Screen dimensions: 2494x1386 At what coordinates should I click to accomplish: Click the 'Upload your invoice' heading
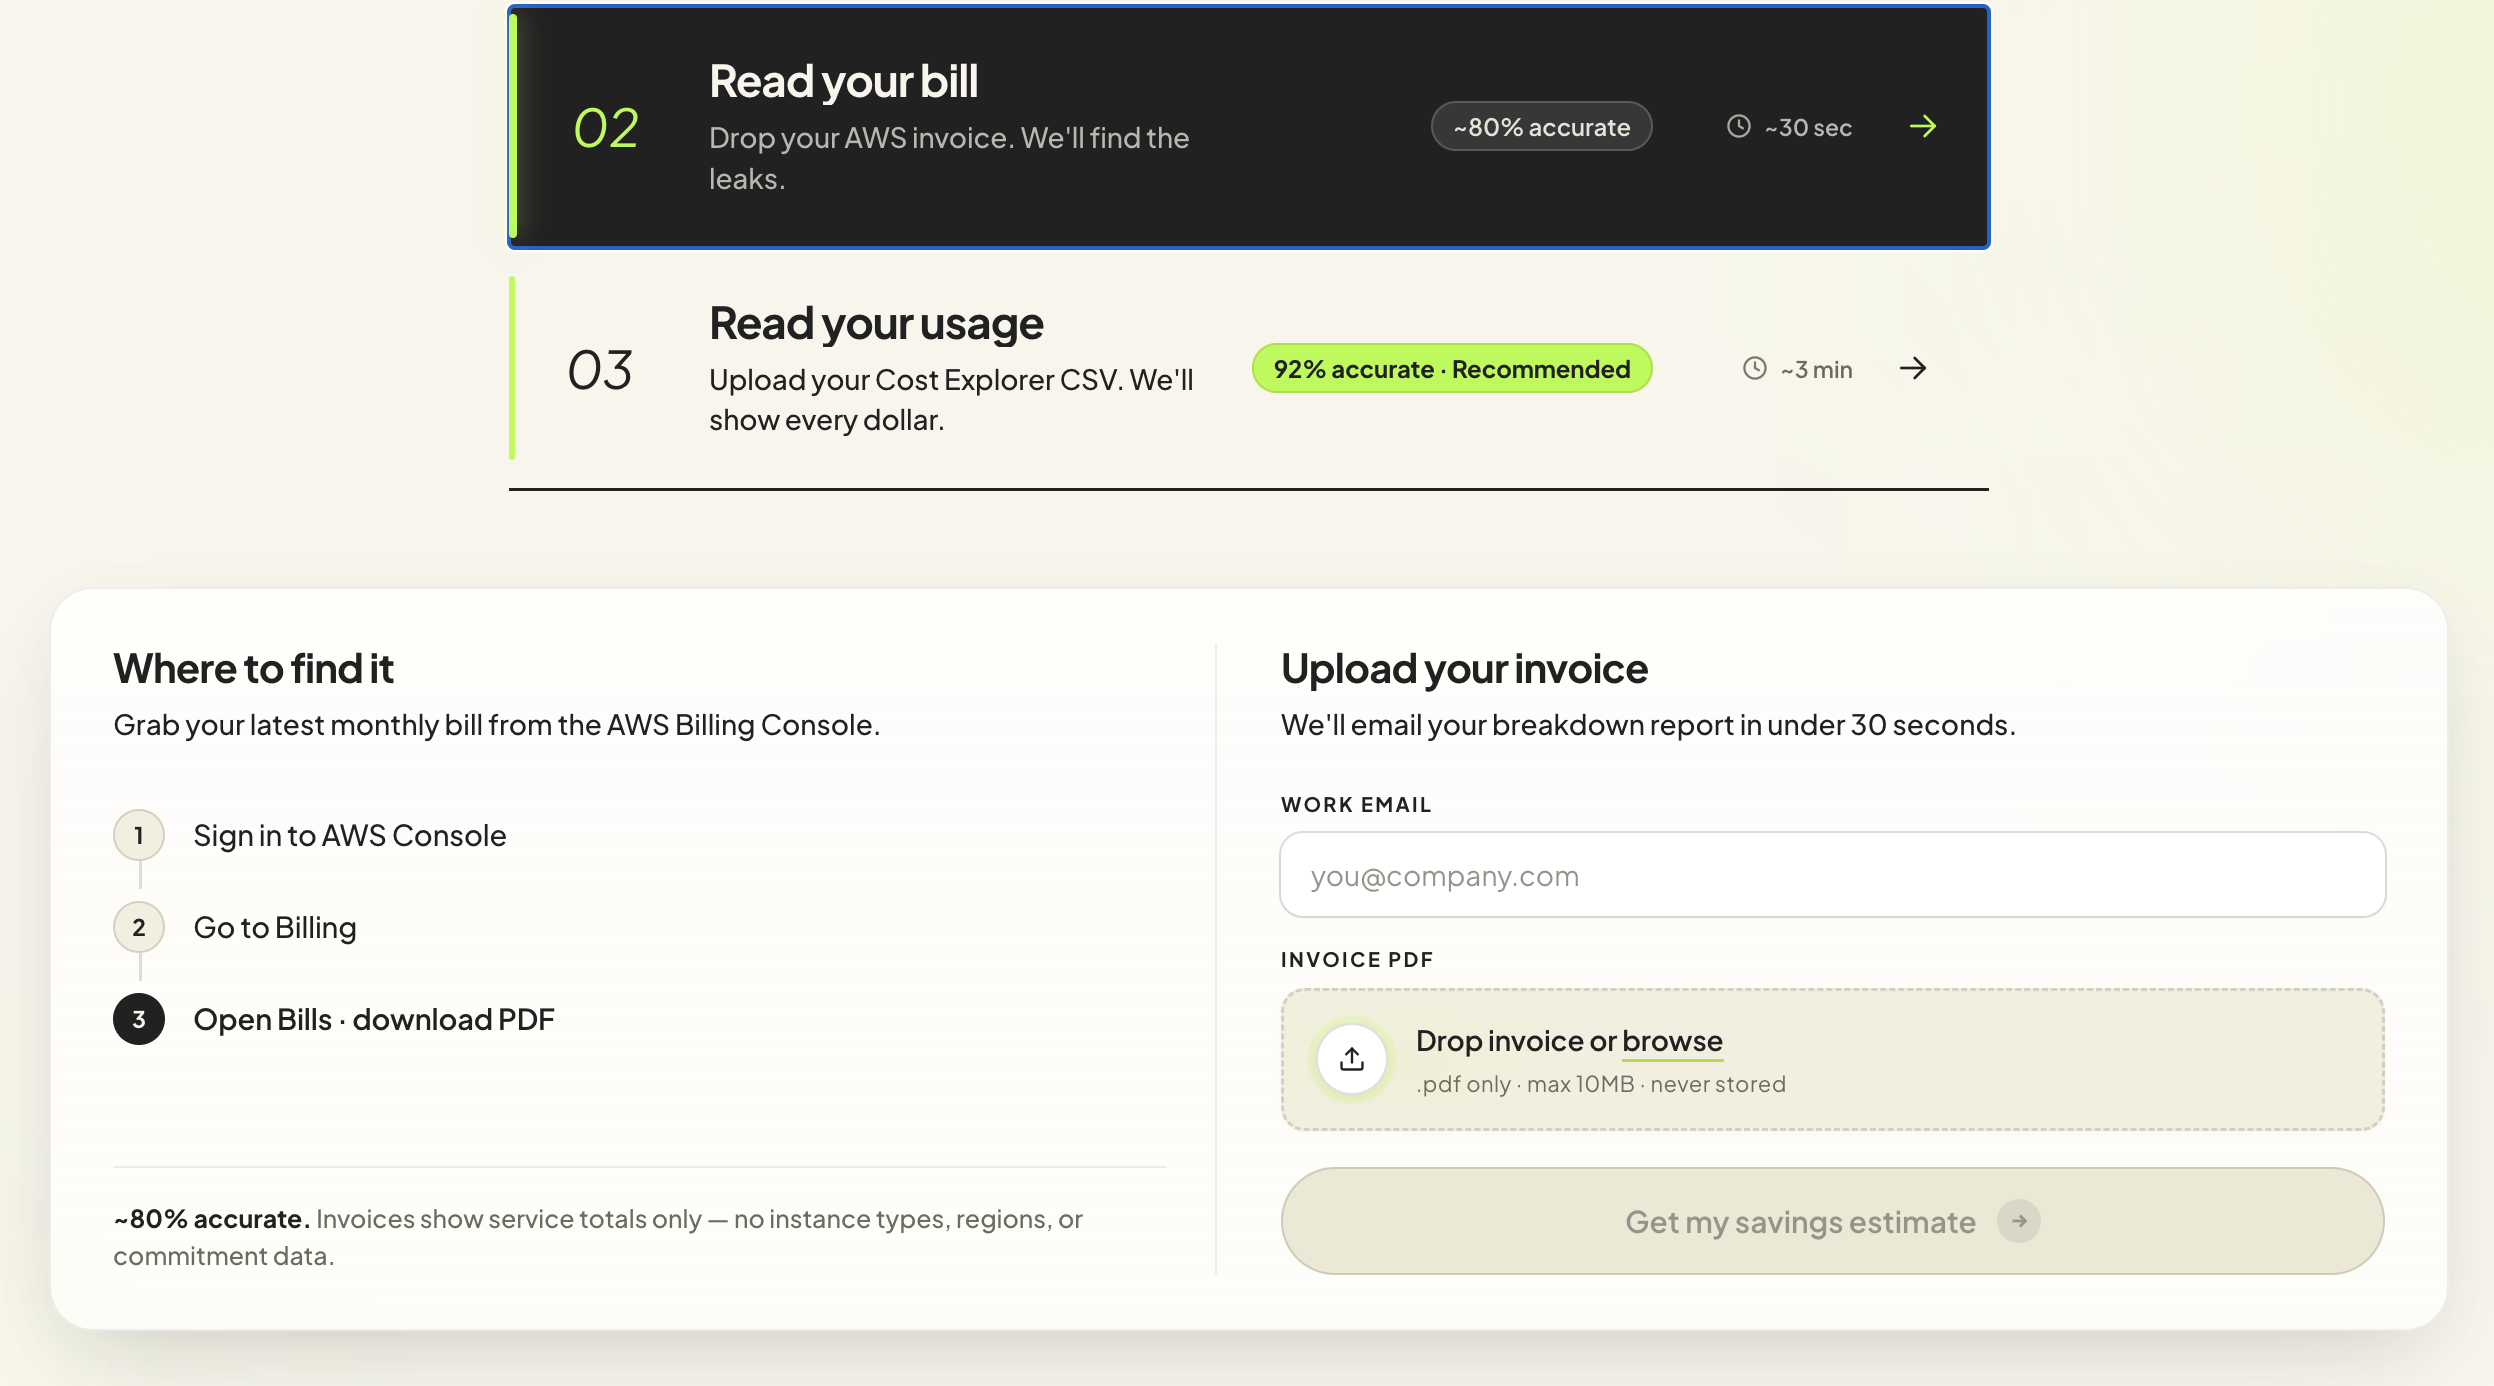pos(1464,669)
